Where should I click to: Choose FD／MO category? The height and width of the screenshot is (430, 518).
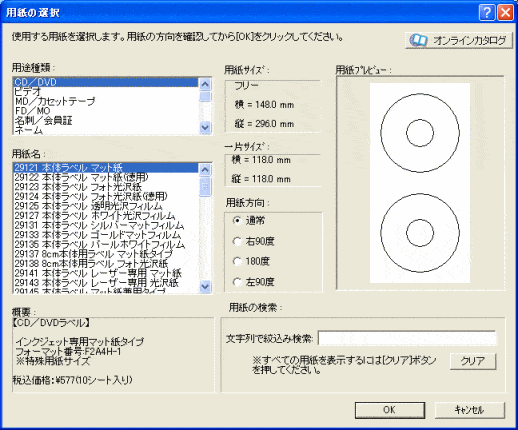tap(106, 111)
